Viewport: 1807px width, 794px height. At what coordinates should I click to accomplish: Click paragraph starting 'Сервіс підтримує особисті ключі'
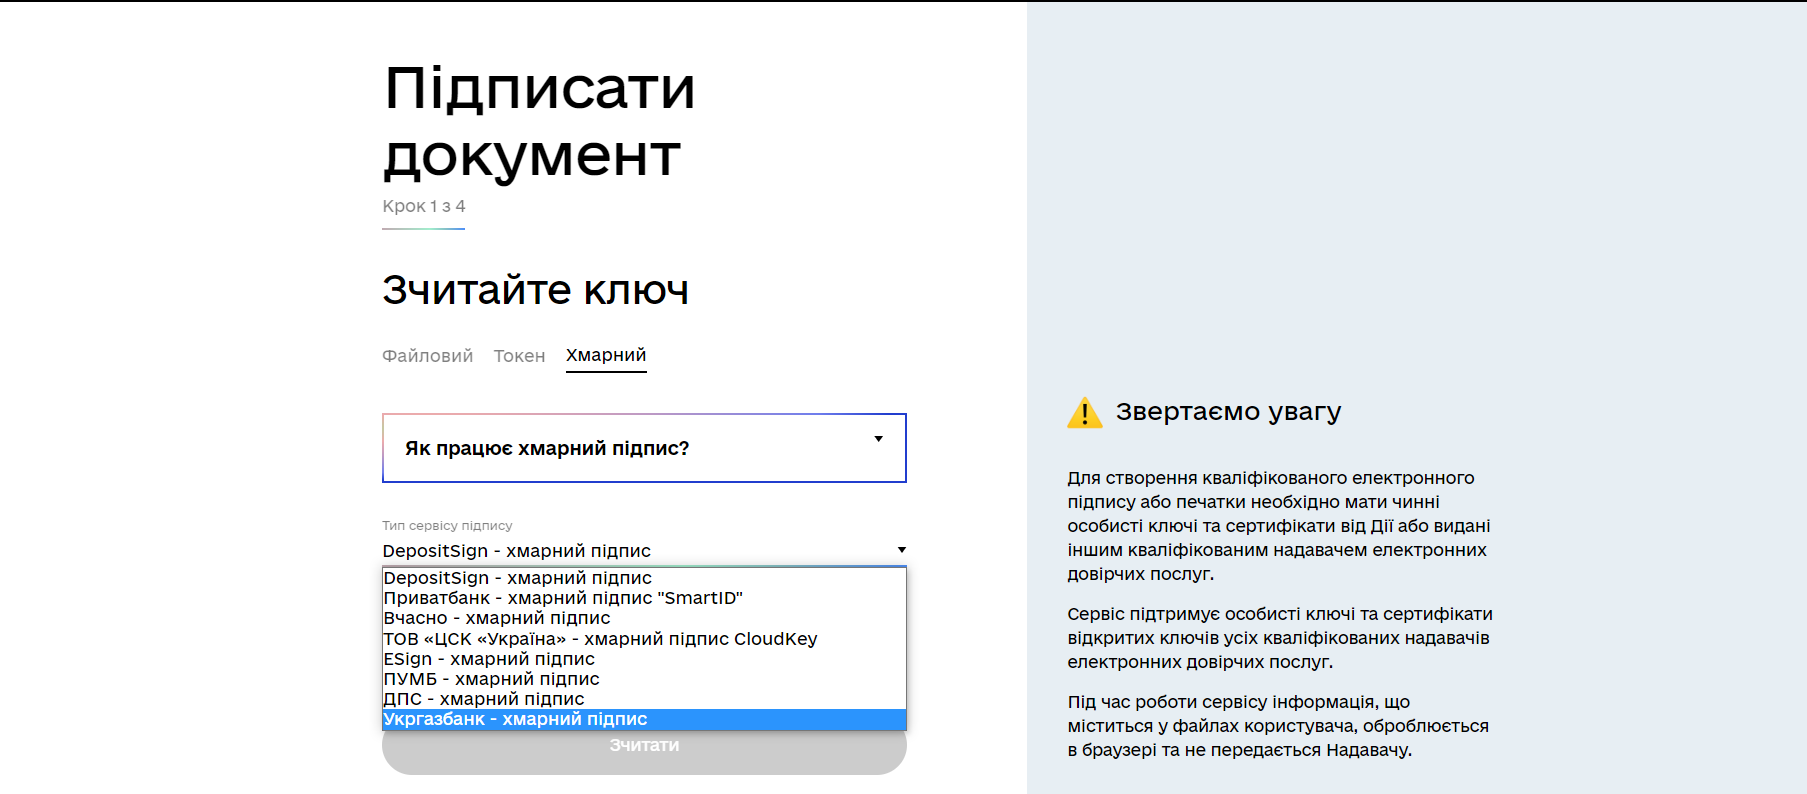coord(1280,638)
